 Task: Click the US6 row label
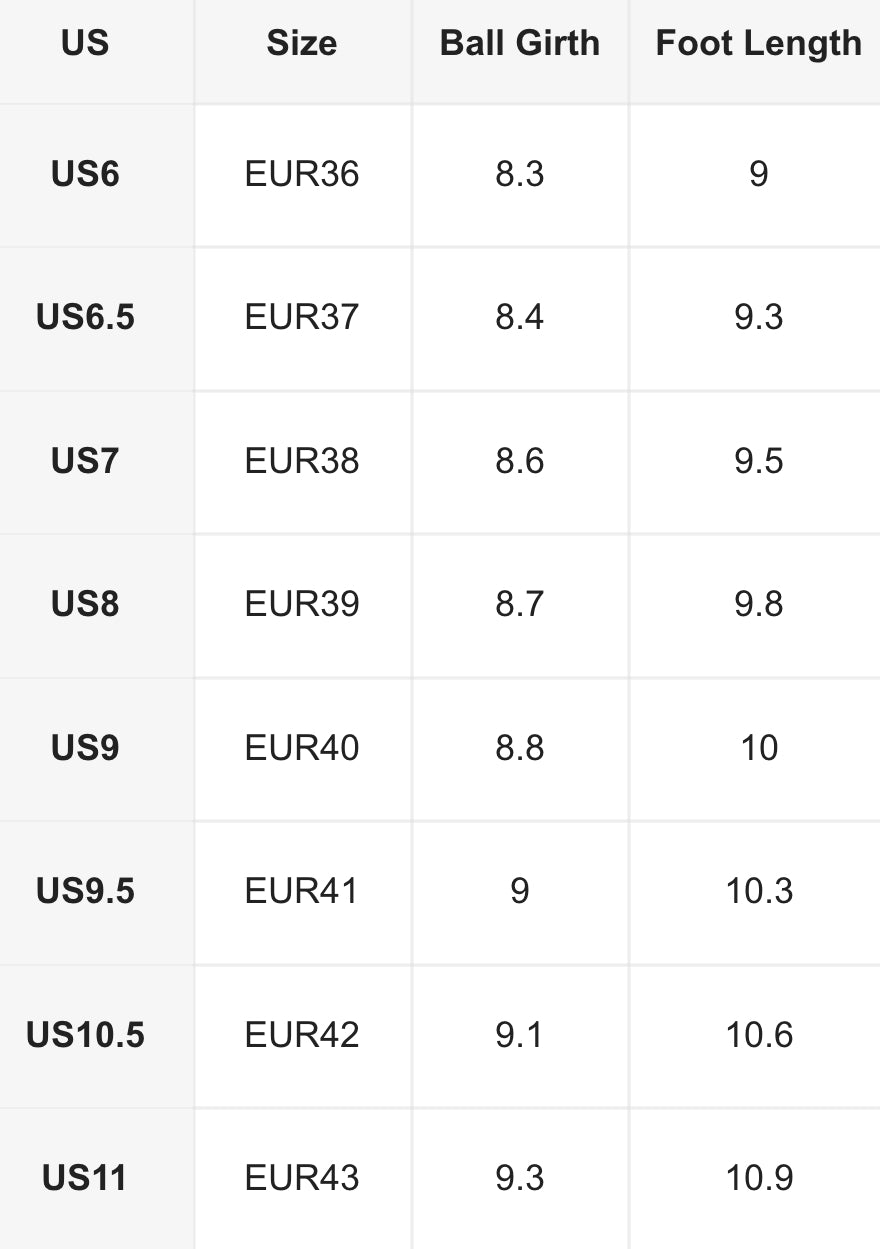click(x=85, y=174)
